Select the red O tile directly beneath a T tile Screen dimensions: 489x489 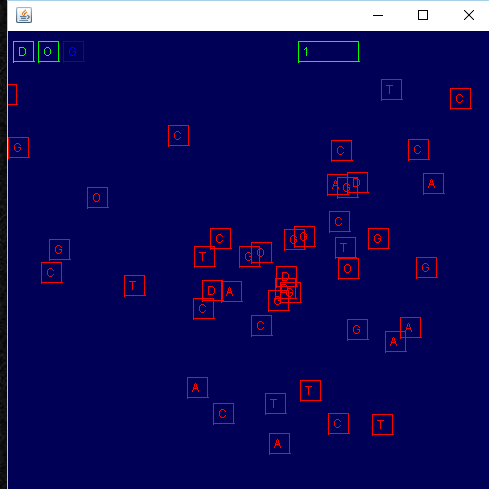348,269
